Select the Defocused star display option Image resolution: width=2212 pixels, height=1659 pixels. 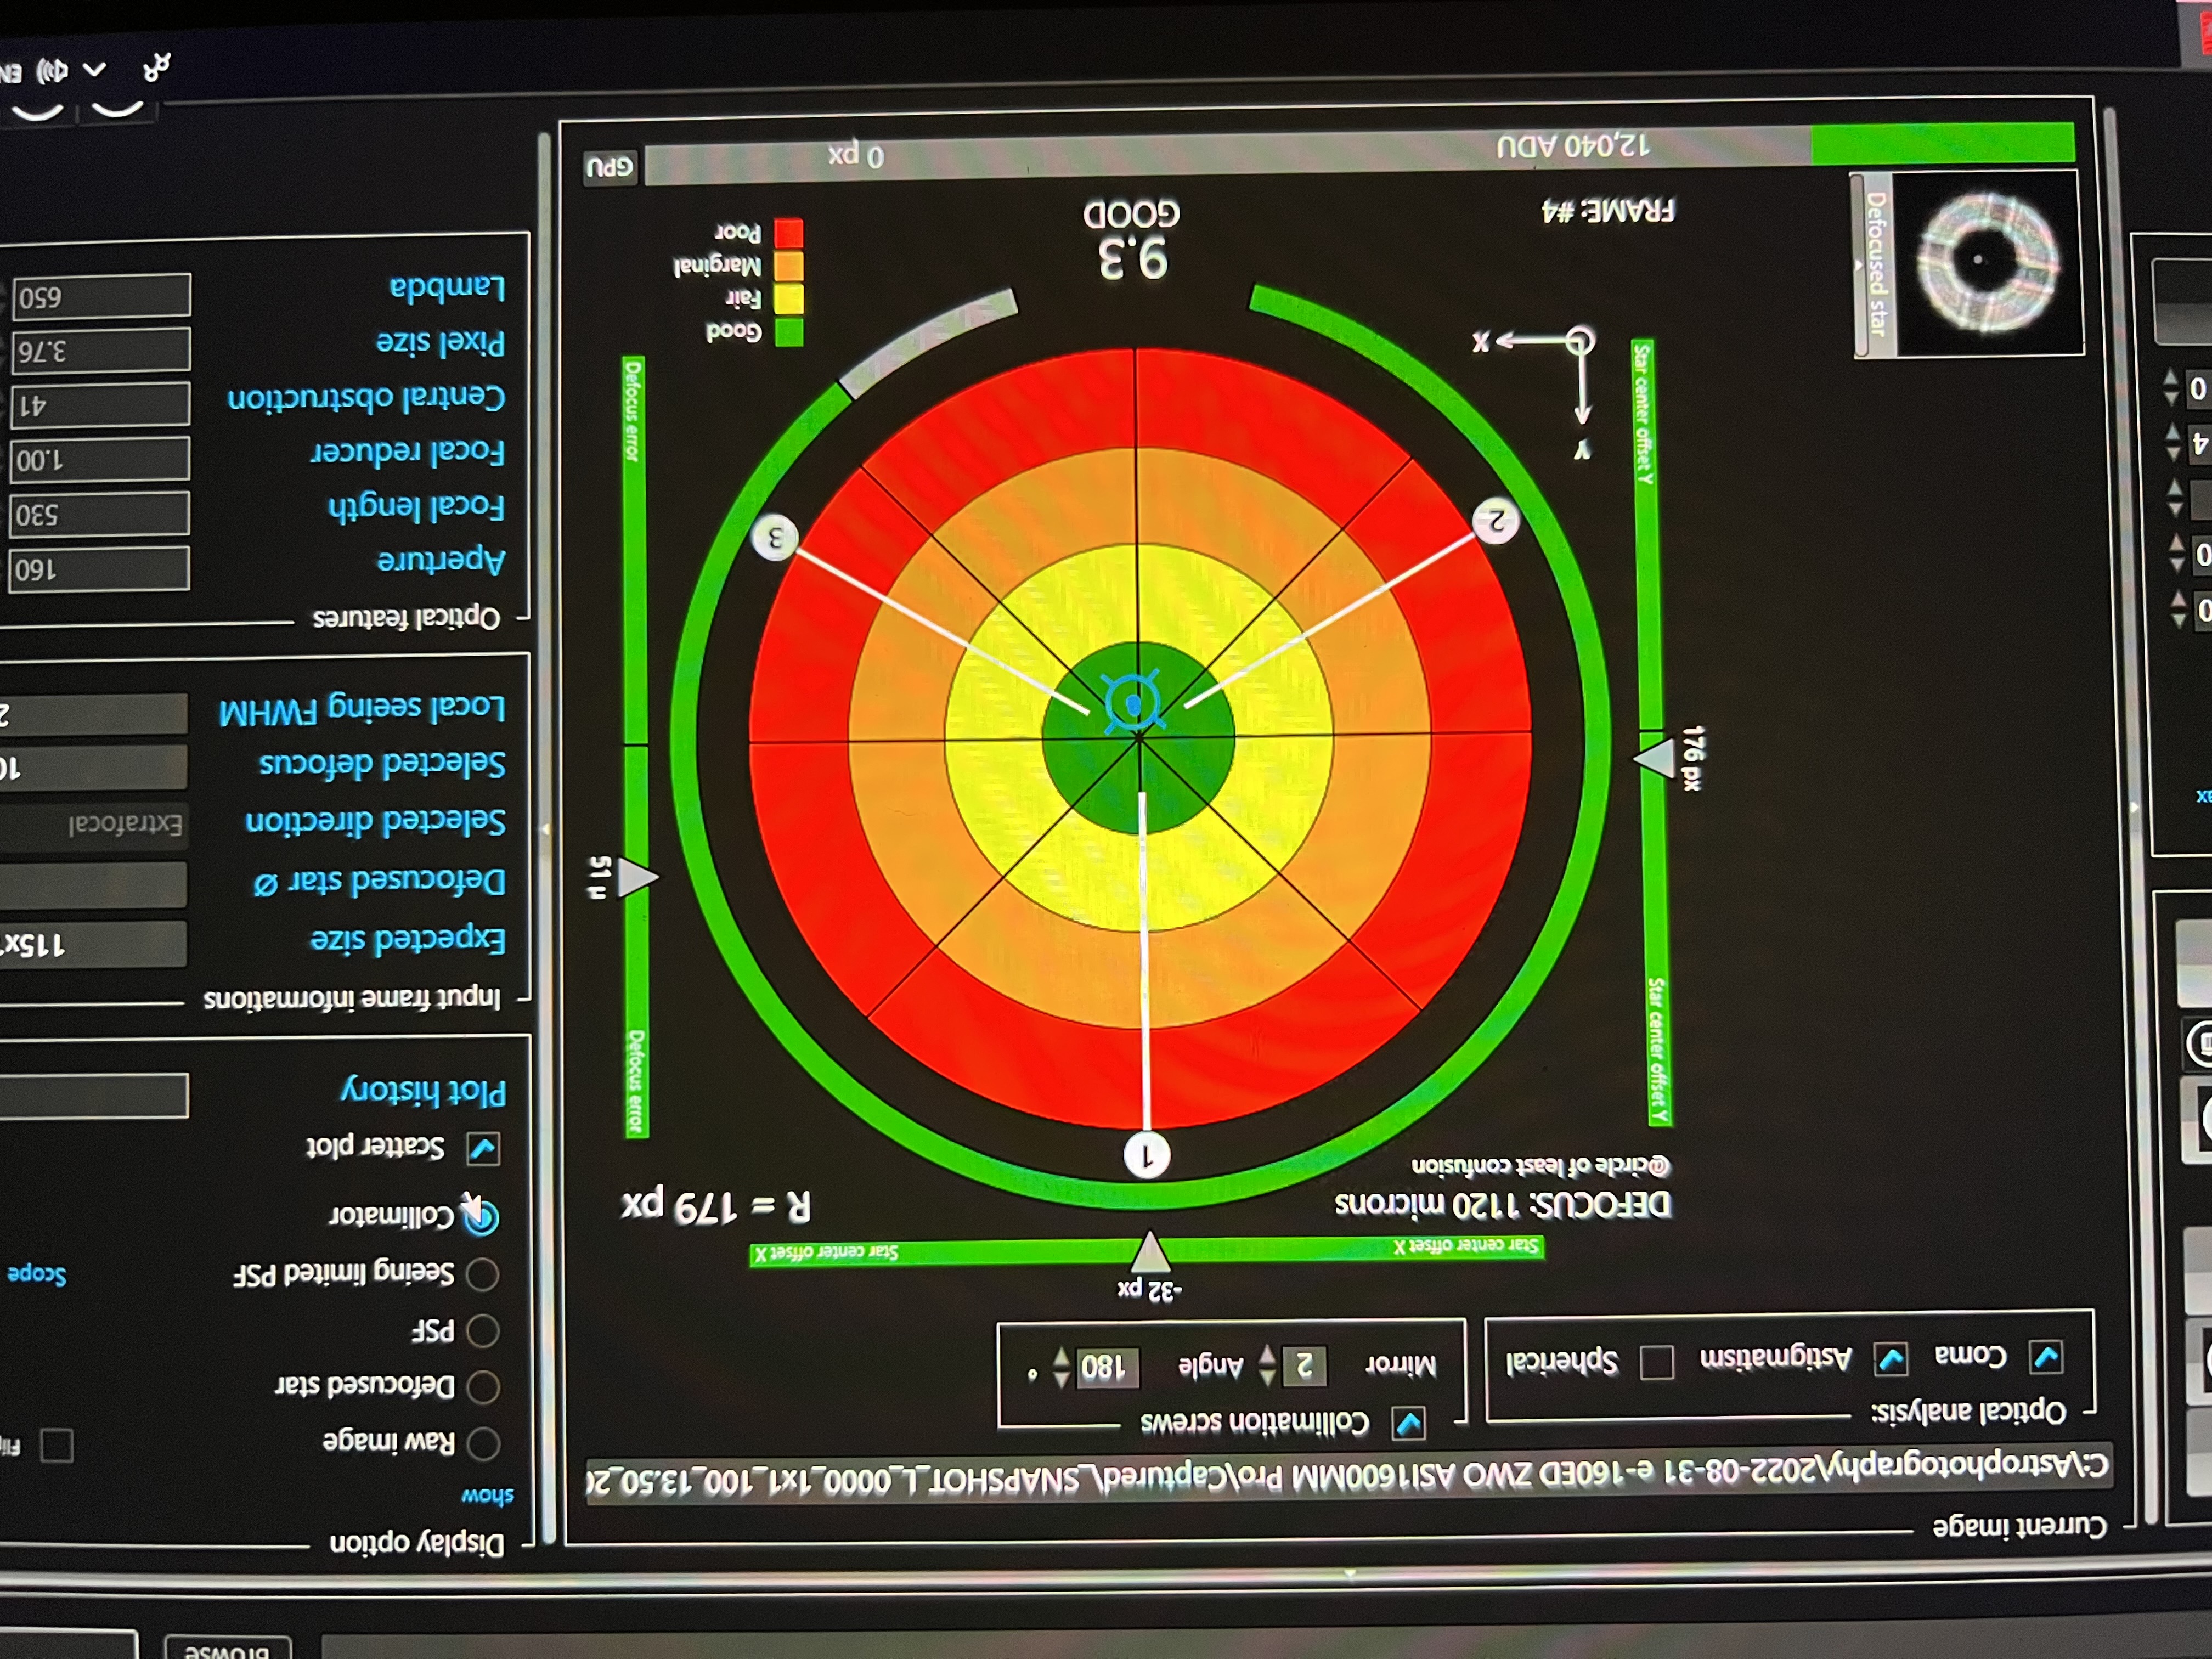(x=483, y=1387)
